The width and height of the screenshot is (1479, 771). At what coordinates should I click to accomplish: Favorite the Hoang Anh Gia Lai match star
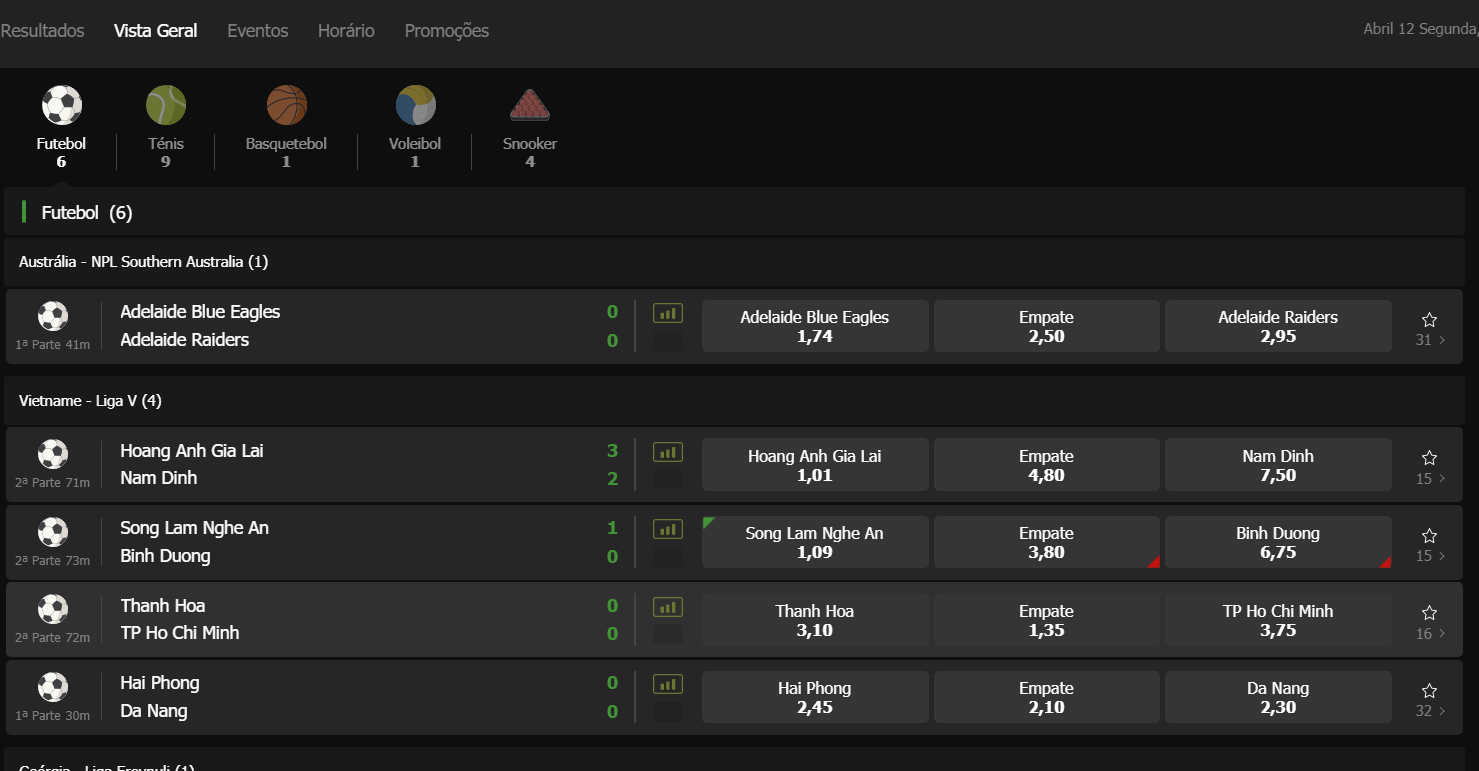(x=1429, y=458)
